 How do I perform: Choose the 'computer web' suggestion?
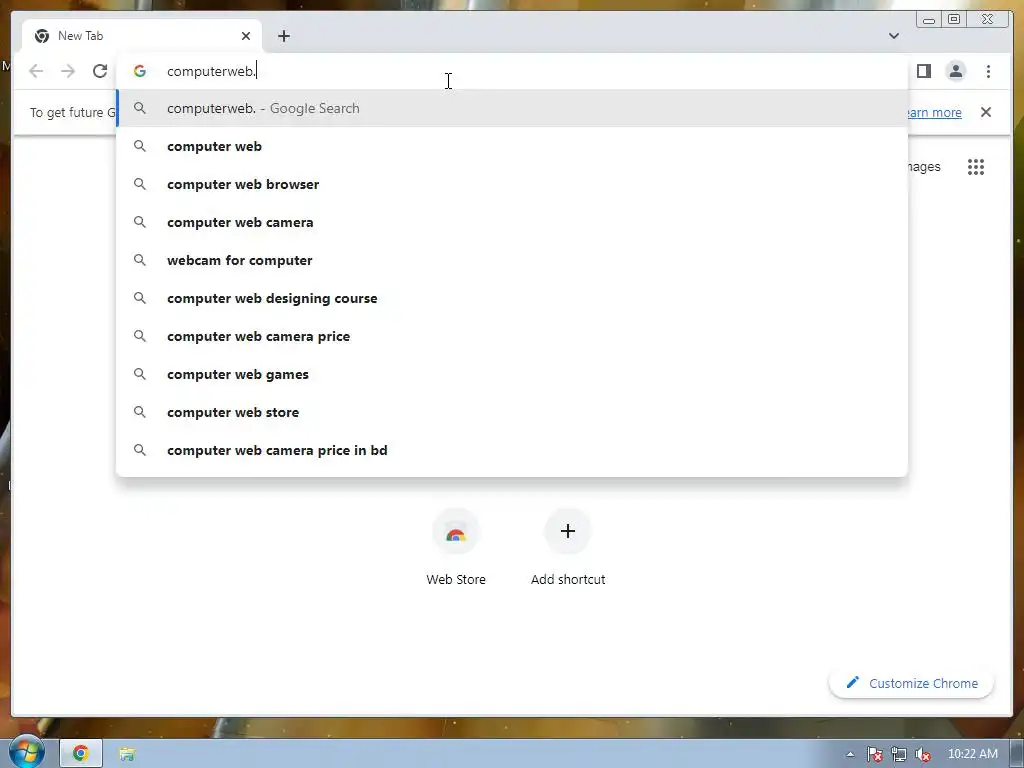(x=512, y=146)
